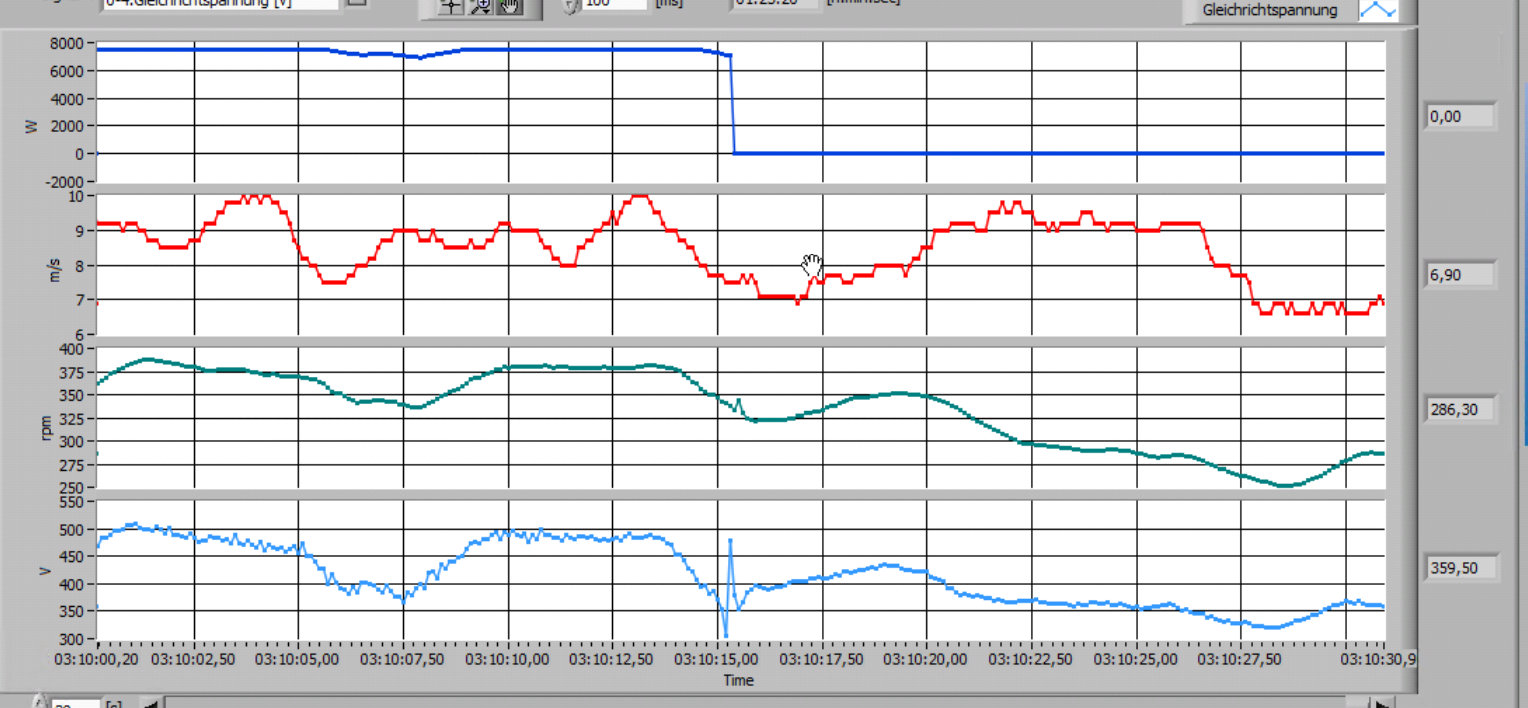Click the stepper beside the bottom-left seconds field
The image size is (1528, 708).
point(39,703)
